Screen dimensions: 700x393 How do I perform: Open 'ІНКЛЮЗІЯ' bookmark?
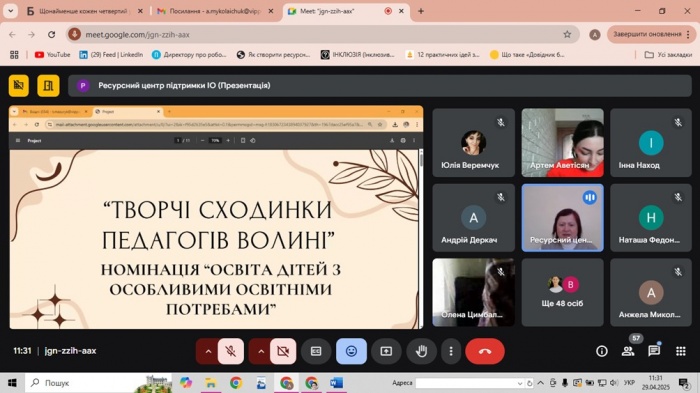(358, 54)
